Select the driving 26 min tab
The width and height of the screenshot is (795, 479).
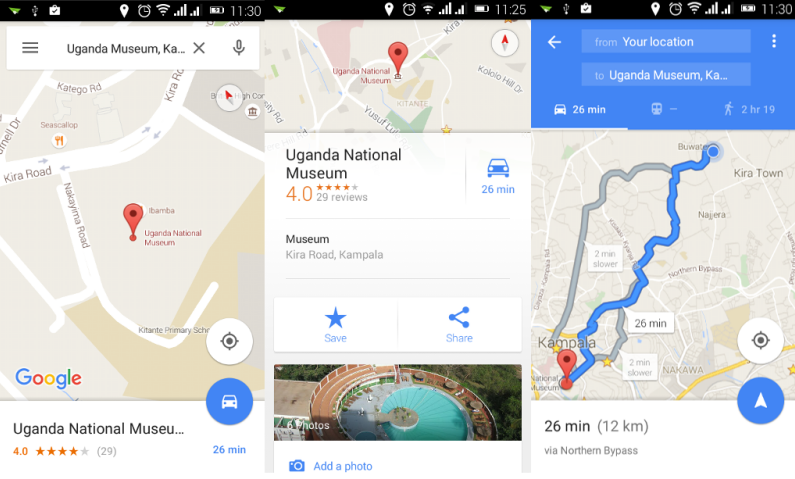coord(580,109)
